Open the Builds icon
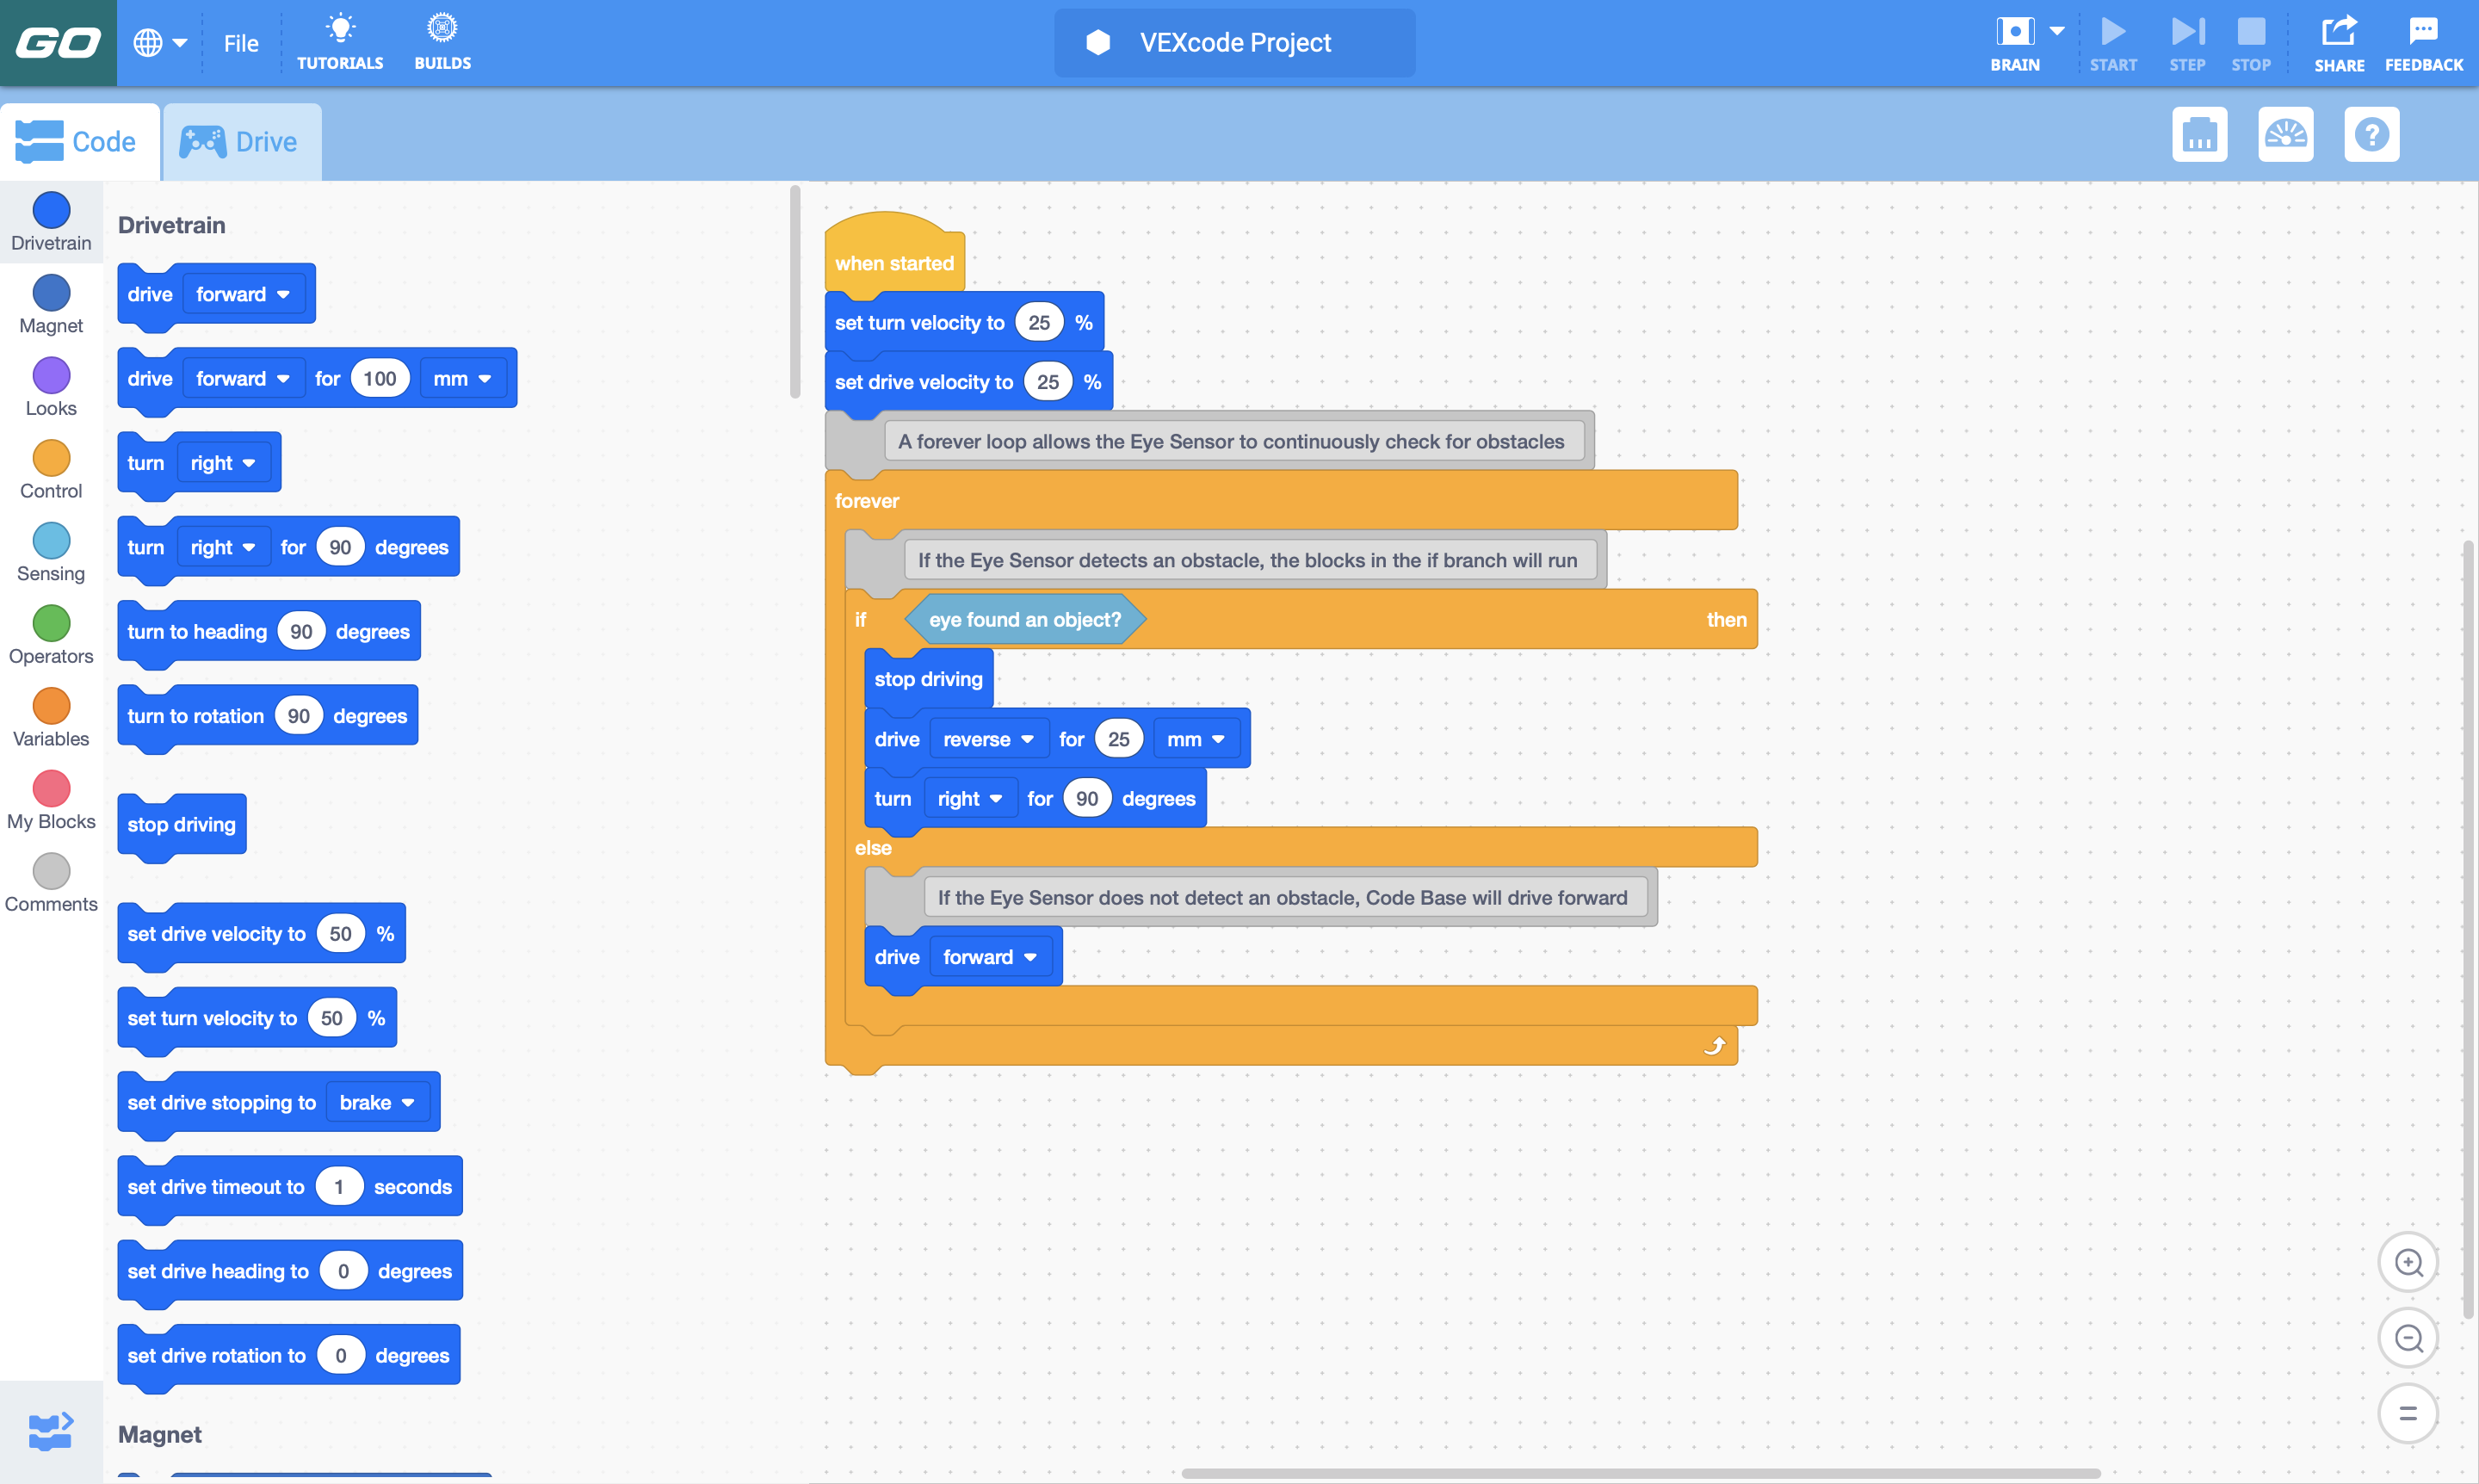 click(x=442, y=30)
